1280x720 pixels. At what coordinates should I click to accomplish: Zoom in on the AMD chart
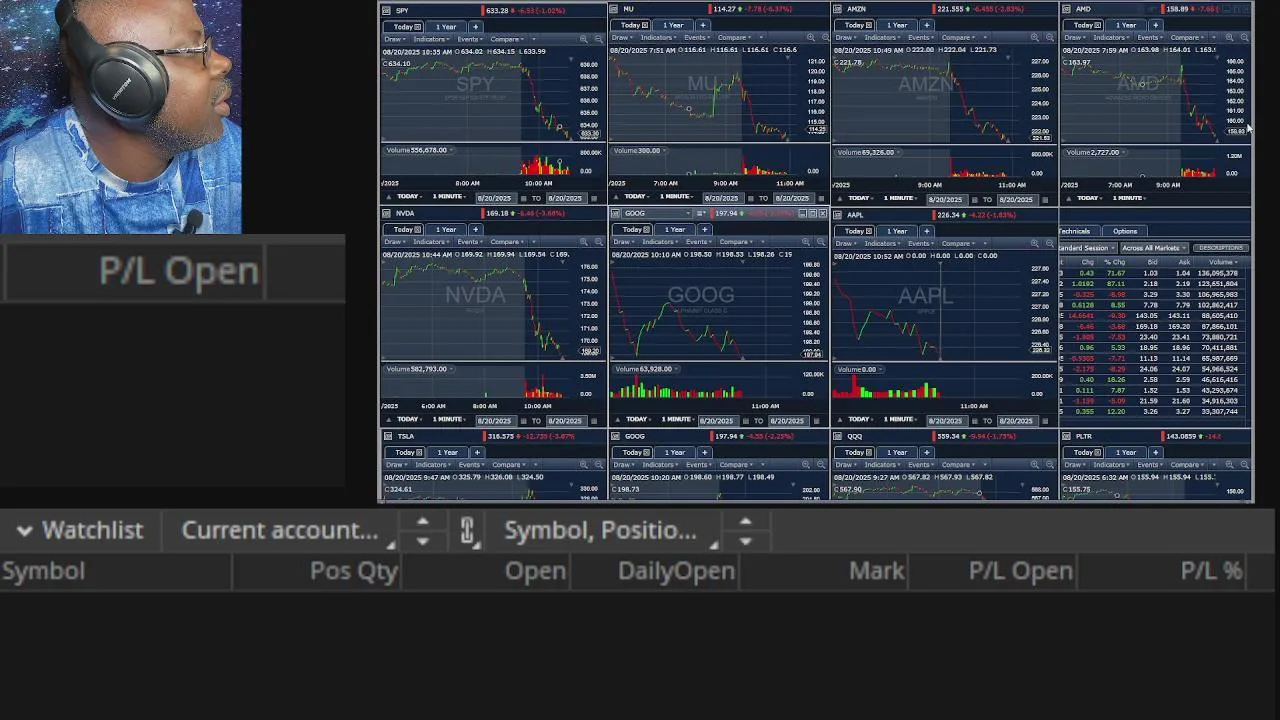(1229, 37)
